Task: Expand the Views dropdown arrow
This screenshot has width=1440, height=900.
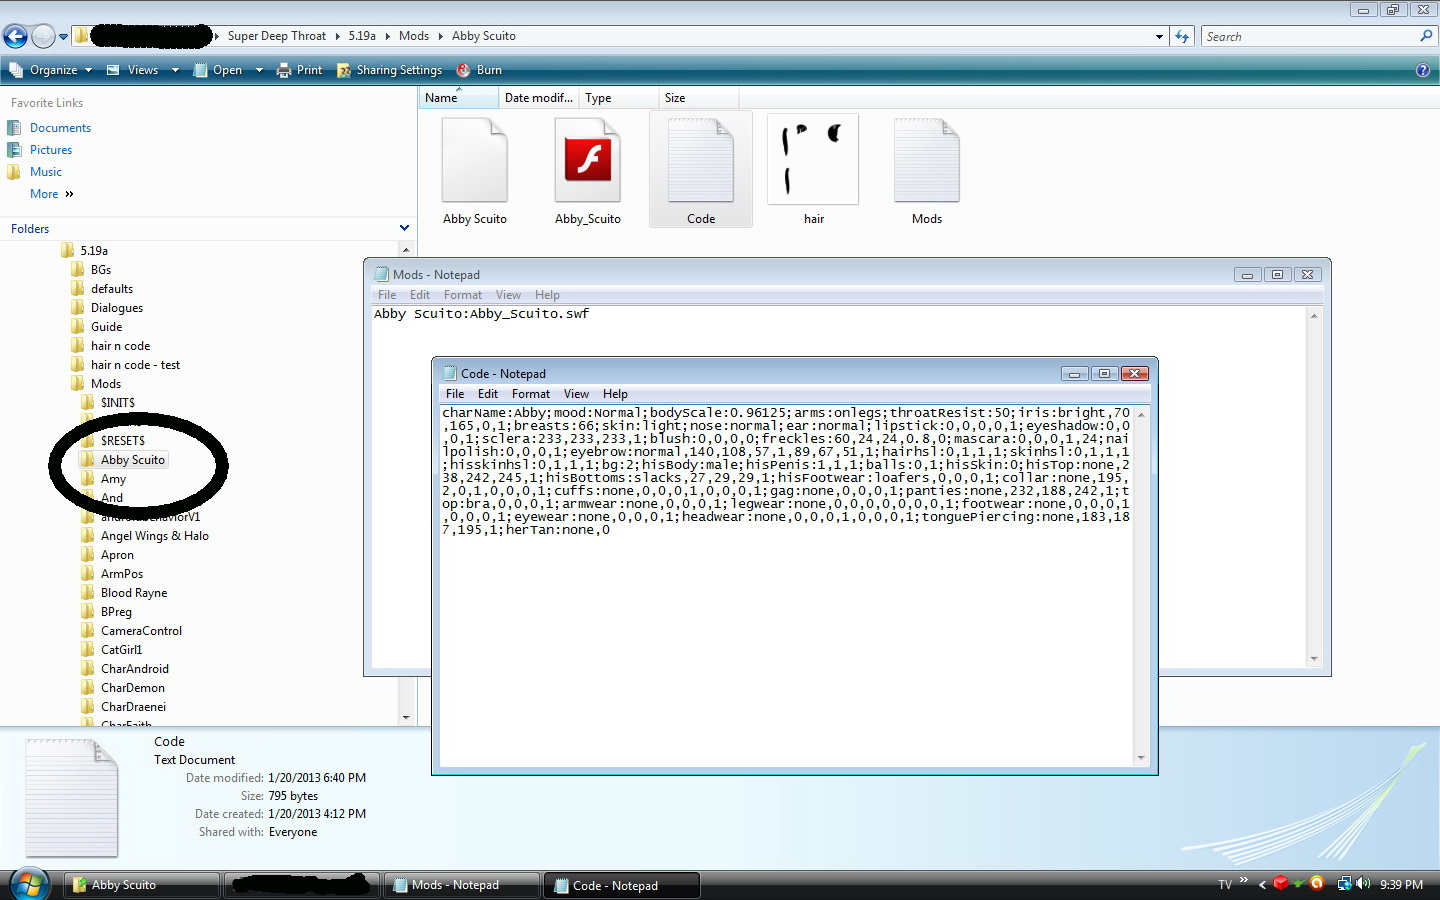Action: click(x=175, y=70)
